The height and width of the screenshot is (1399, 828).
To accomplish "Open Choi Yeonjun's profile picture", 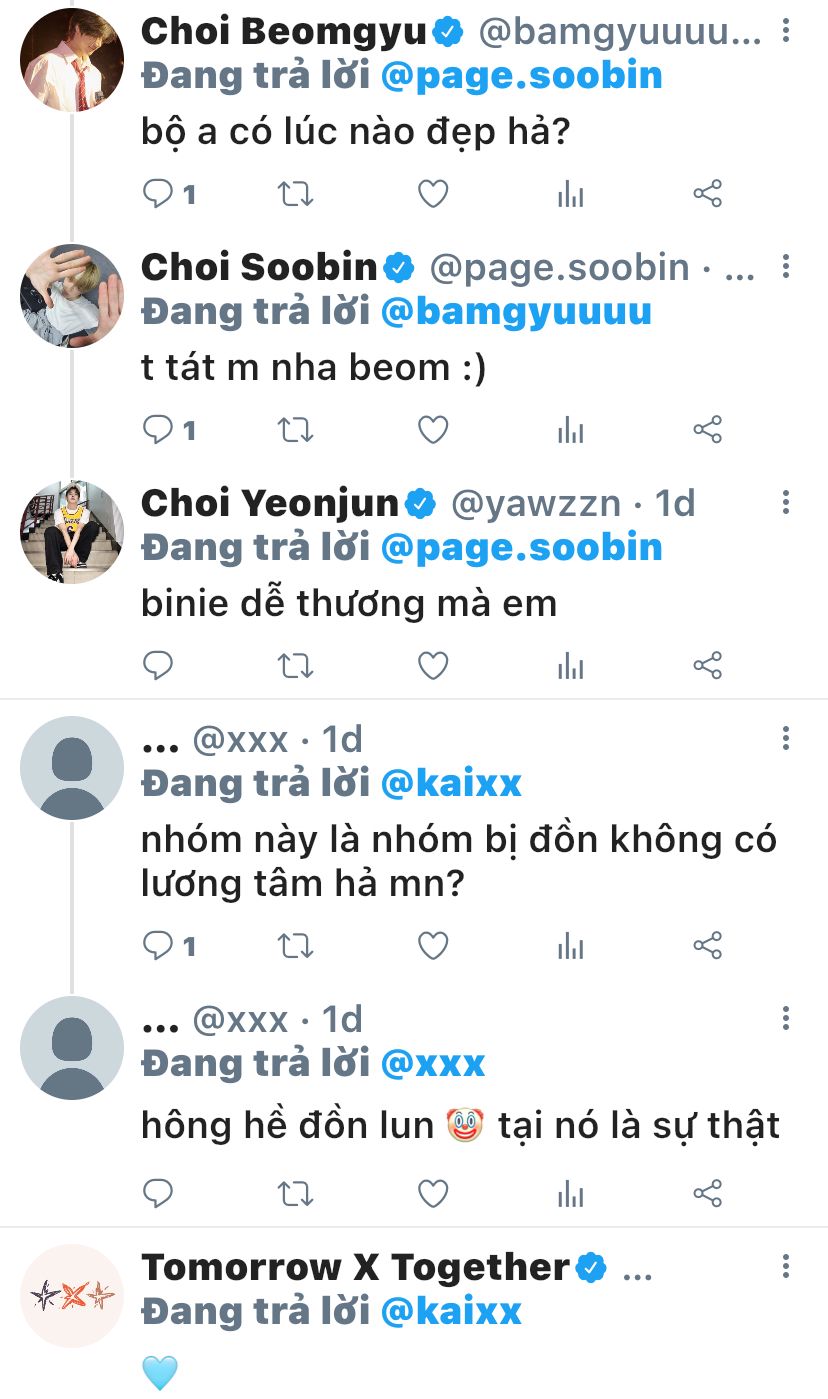I will click(72, 531).
